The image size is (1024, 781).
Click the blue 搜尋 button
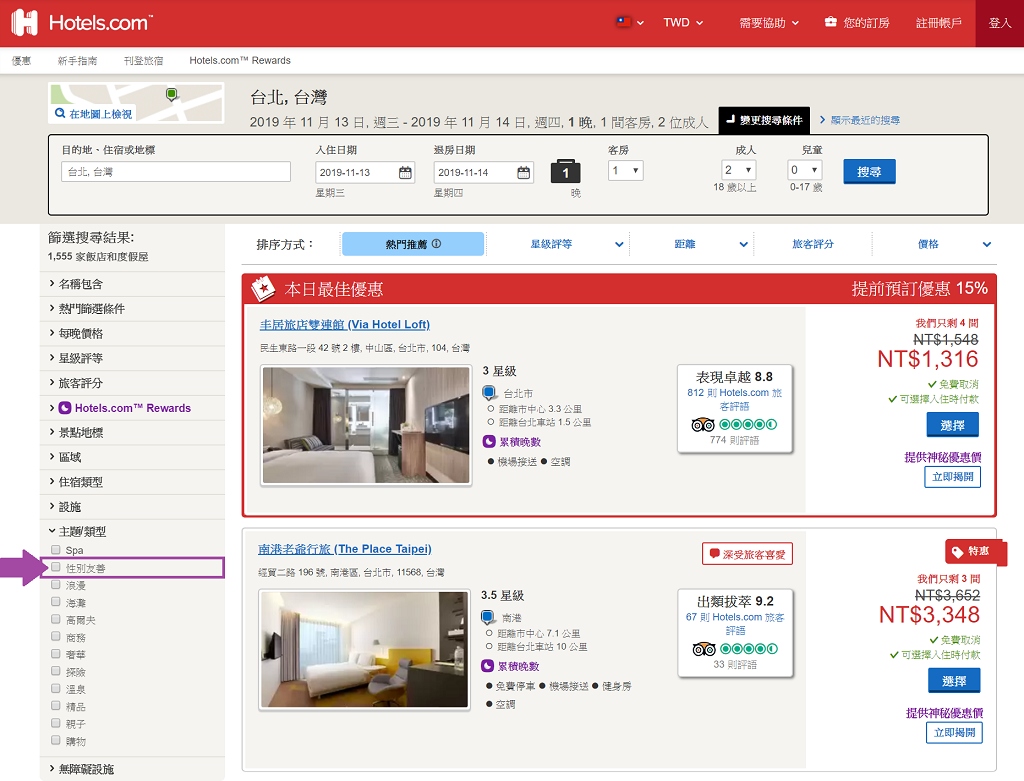pyautogui.click(x=869, y=172)
